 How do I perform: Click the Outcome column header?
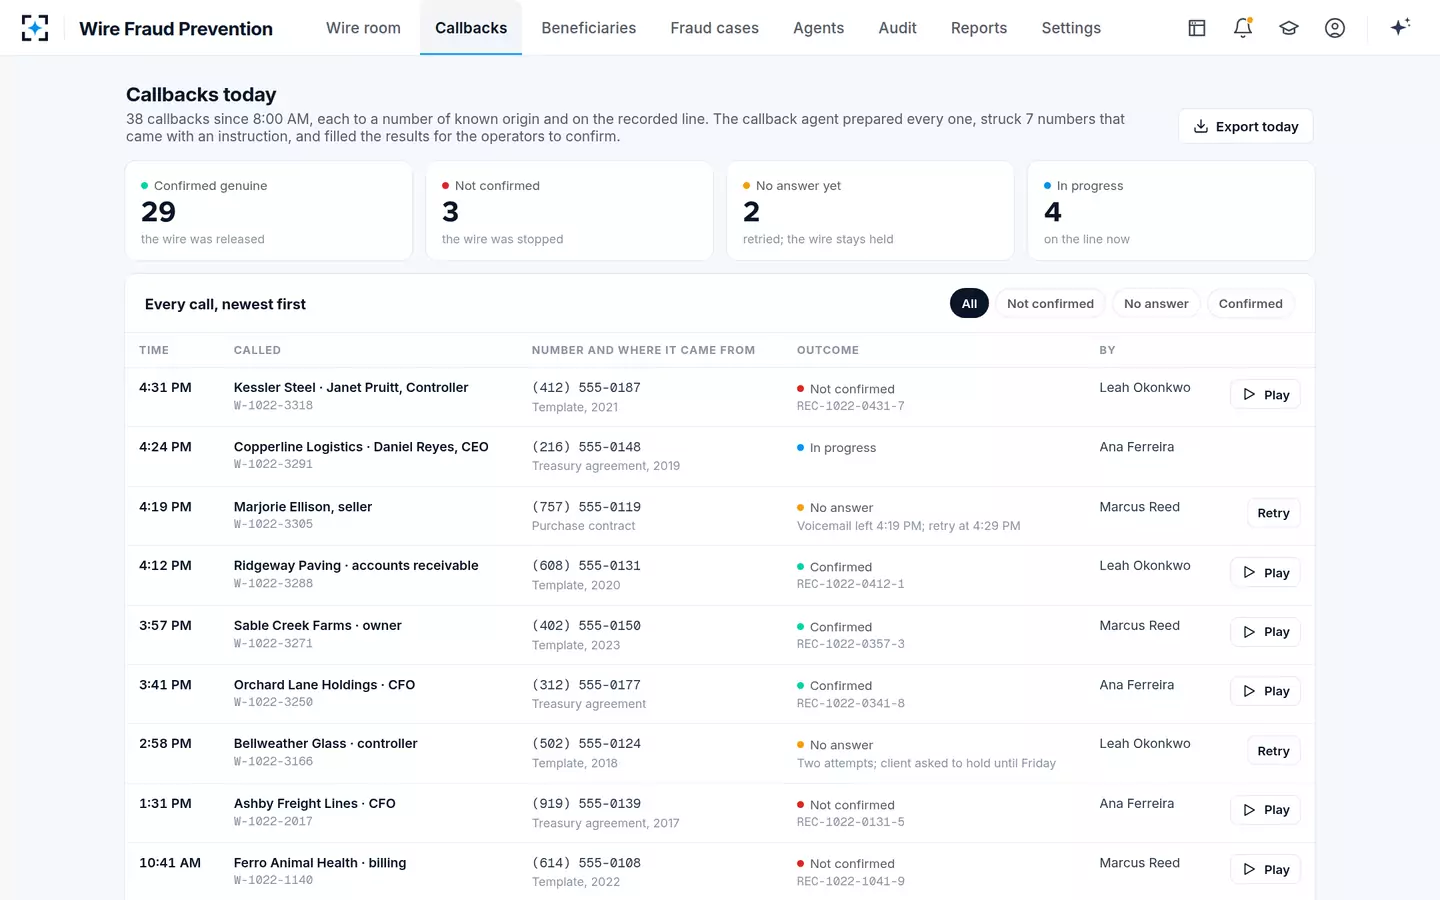pos(828,350)
